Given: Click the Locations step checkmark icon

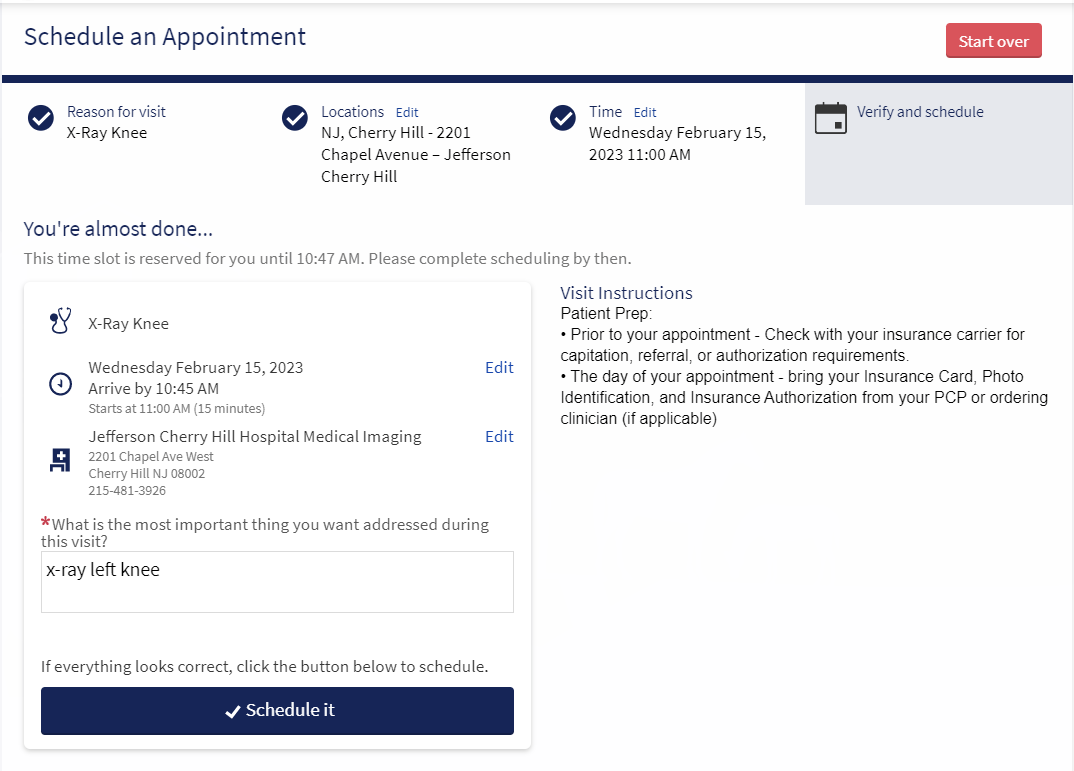Looking at the screenshot, I should point(295,118).
